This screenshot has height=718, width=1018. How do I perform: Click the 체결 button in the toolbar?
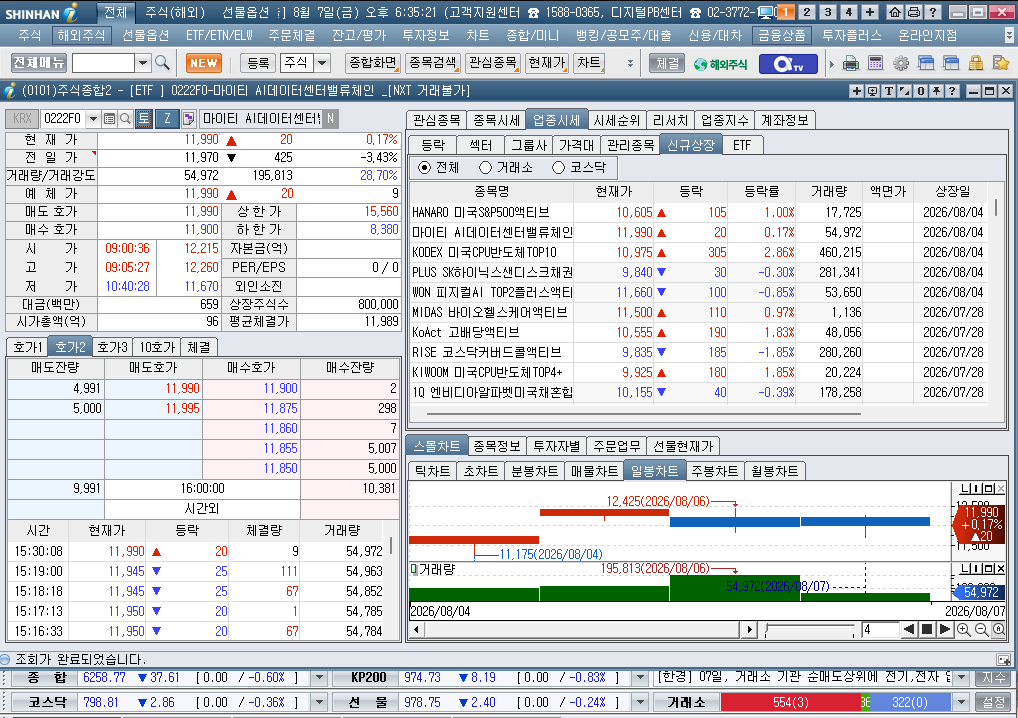(x=667, y=63)
